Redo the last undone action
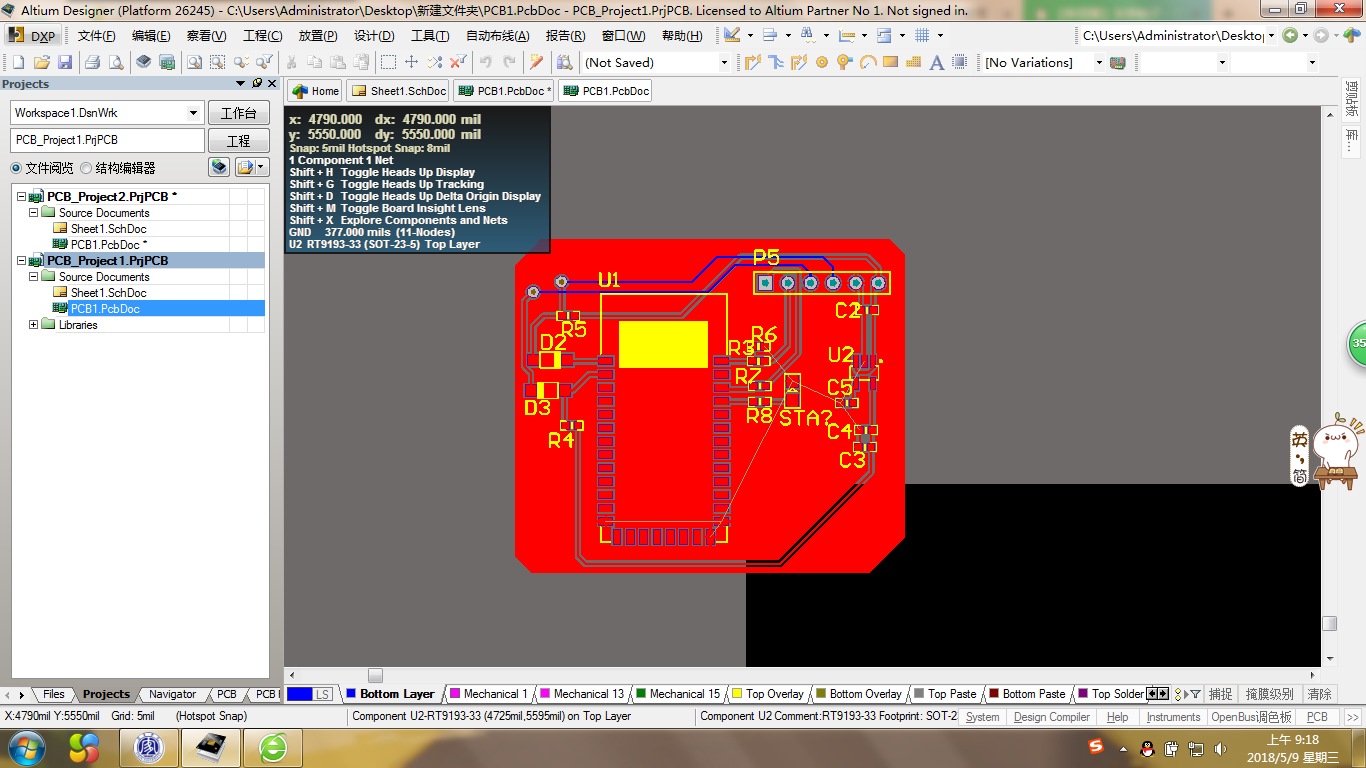This screenshot has width=1366, height=768. tap(510, 62)
